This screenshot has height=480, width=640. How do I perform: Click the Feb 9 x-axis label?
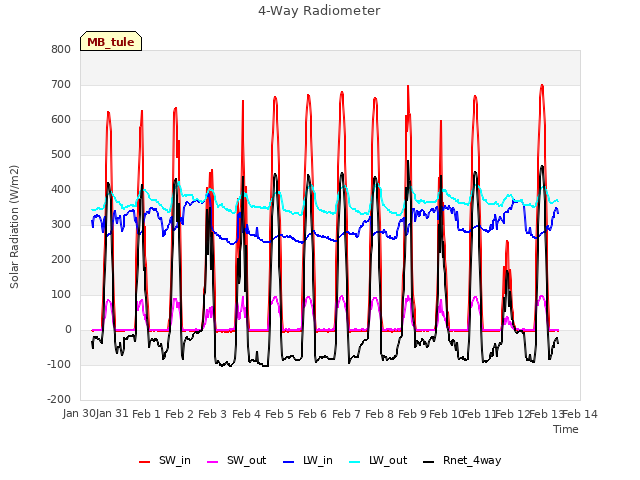(412, 414)
